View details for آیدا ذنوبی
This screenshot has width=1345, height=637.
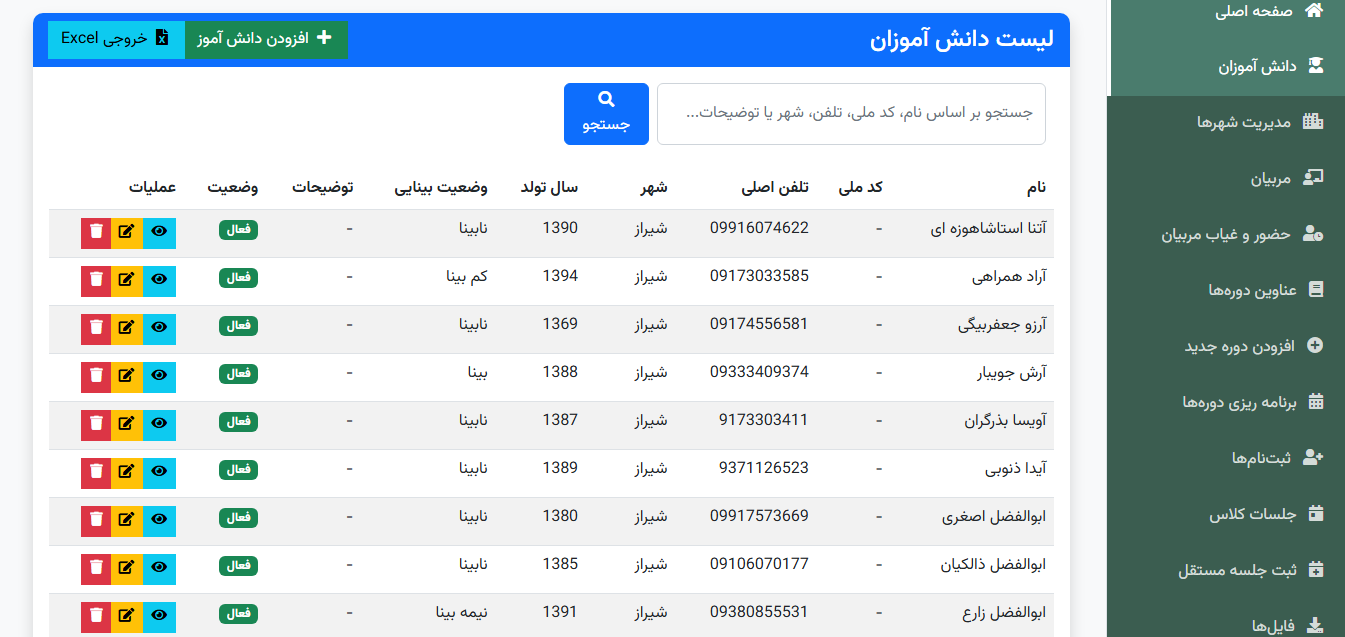click(x=160, y=472)
